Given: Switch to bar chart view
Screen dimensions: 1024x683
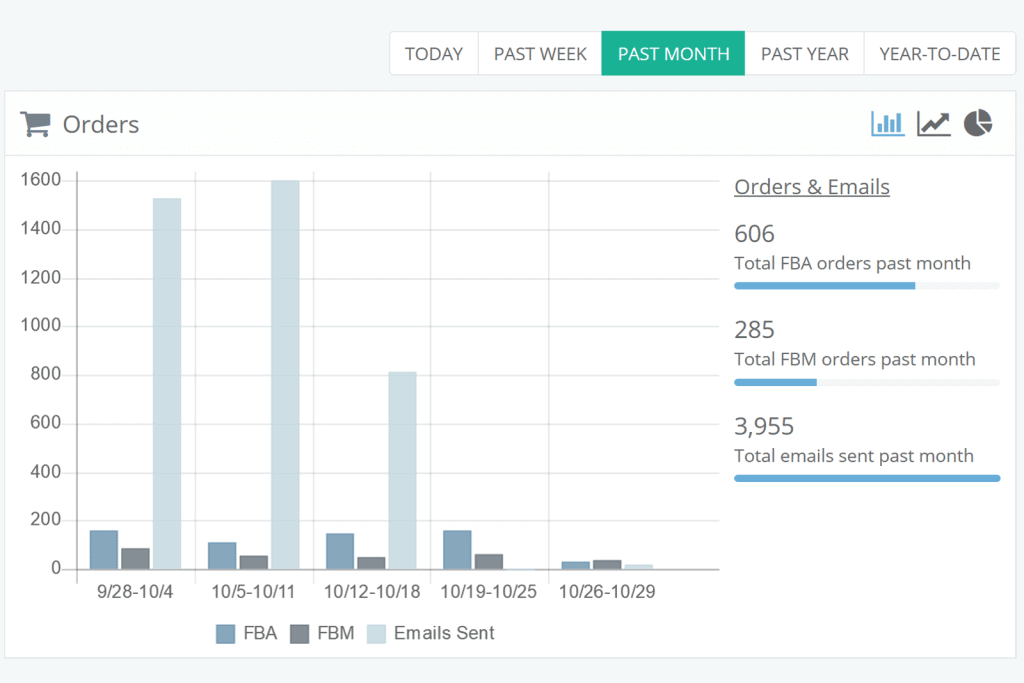Looking at the screenshot, I should point(887,123).
